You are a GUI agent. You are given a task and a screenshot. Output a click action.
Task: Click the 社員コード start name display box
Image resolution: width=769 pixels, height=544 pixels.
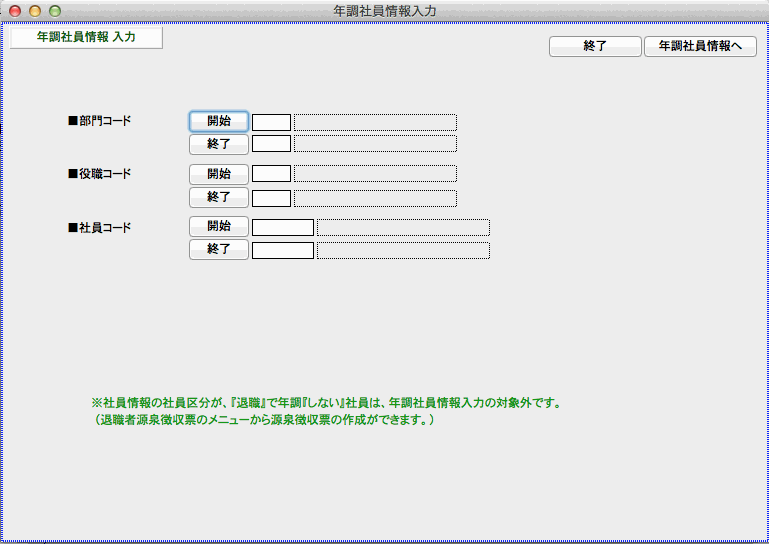(403, 227)
